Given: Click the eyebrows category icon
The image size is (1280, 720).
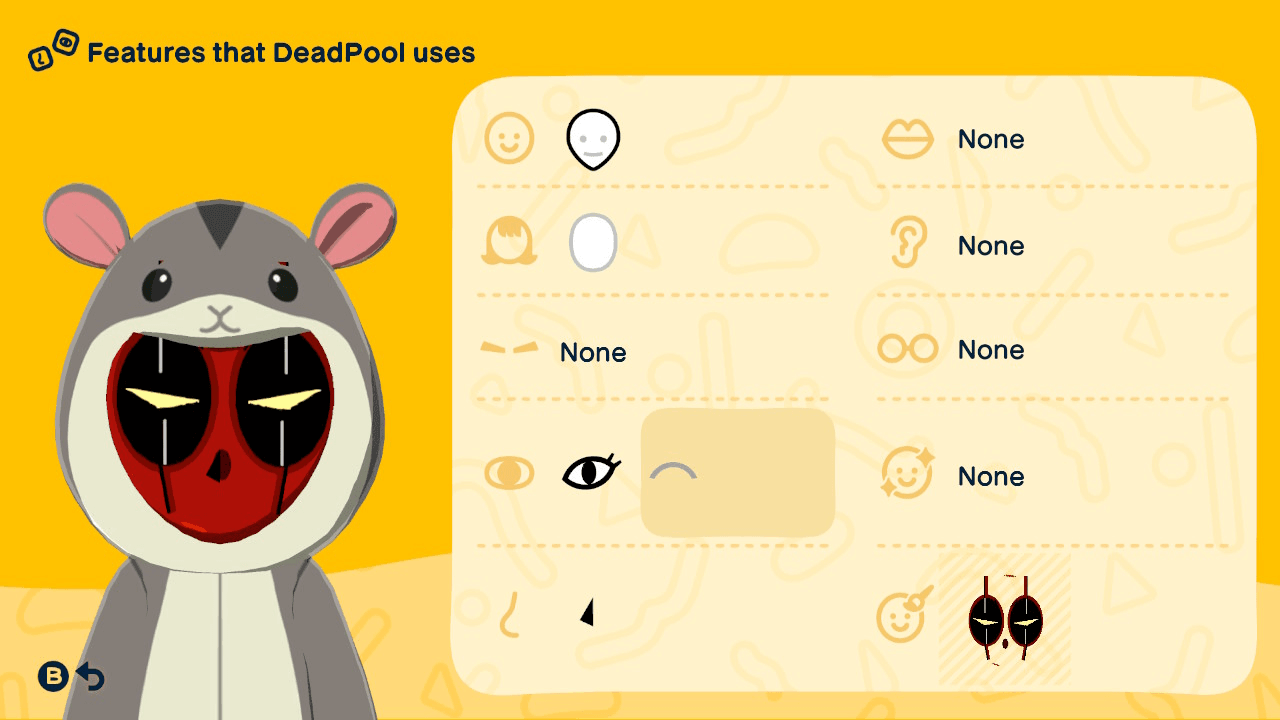Looking at the screenshot, I should click(510, 349).
